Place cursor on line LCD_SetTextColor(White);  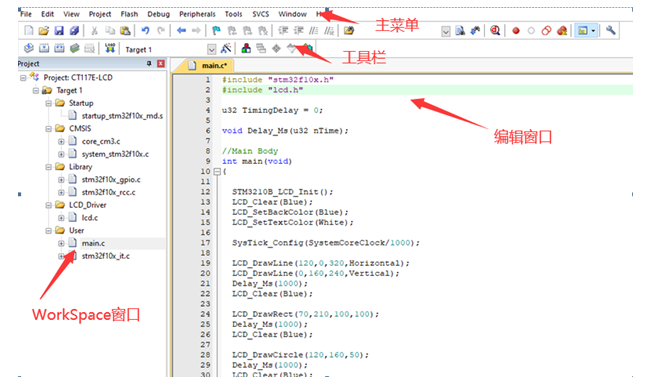click(x=293, y=222)
